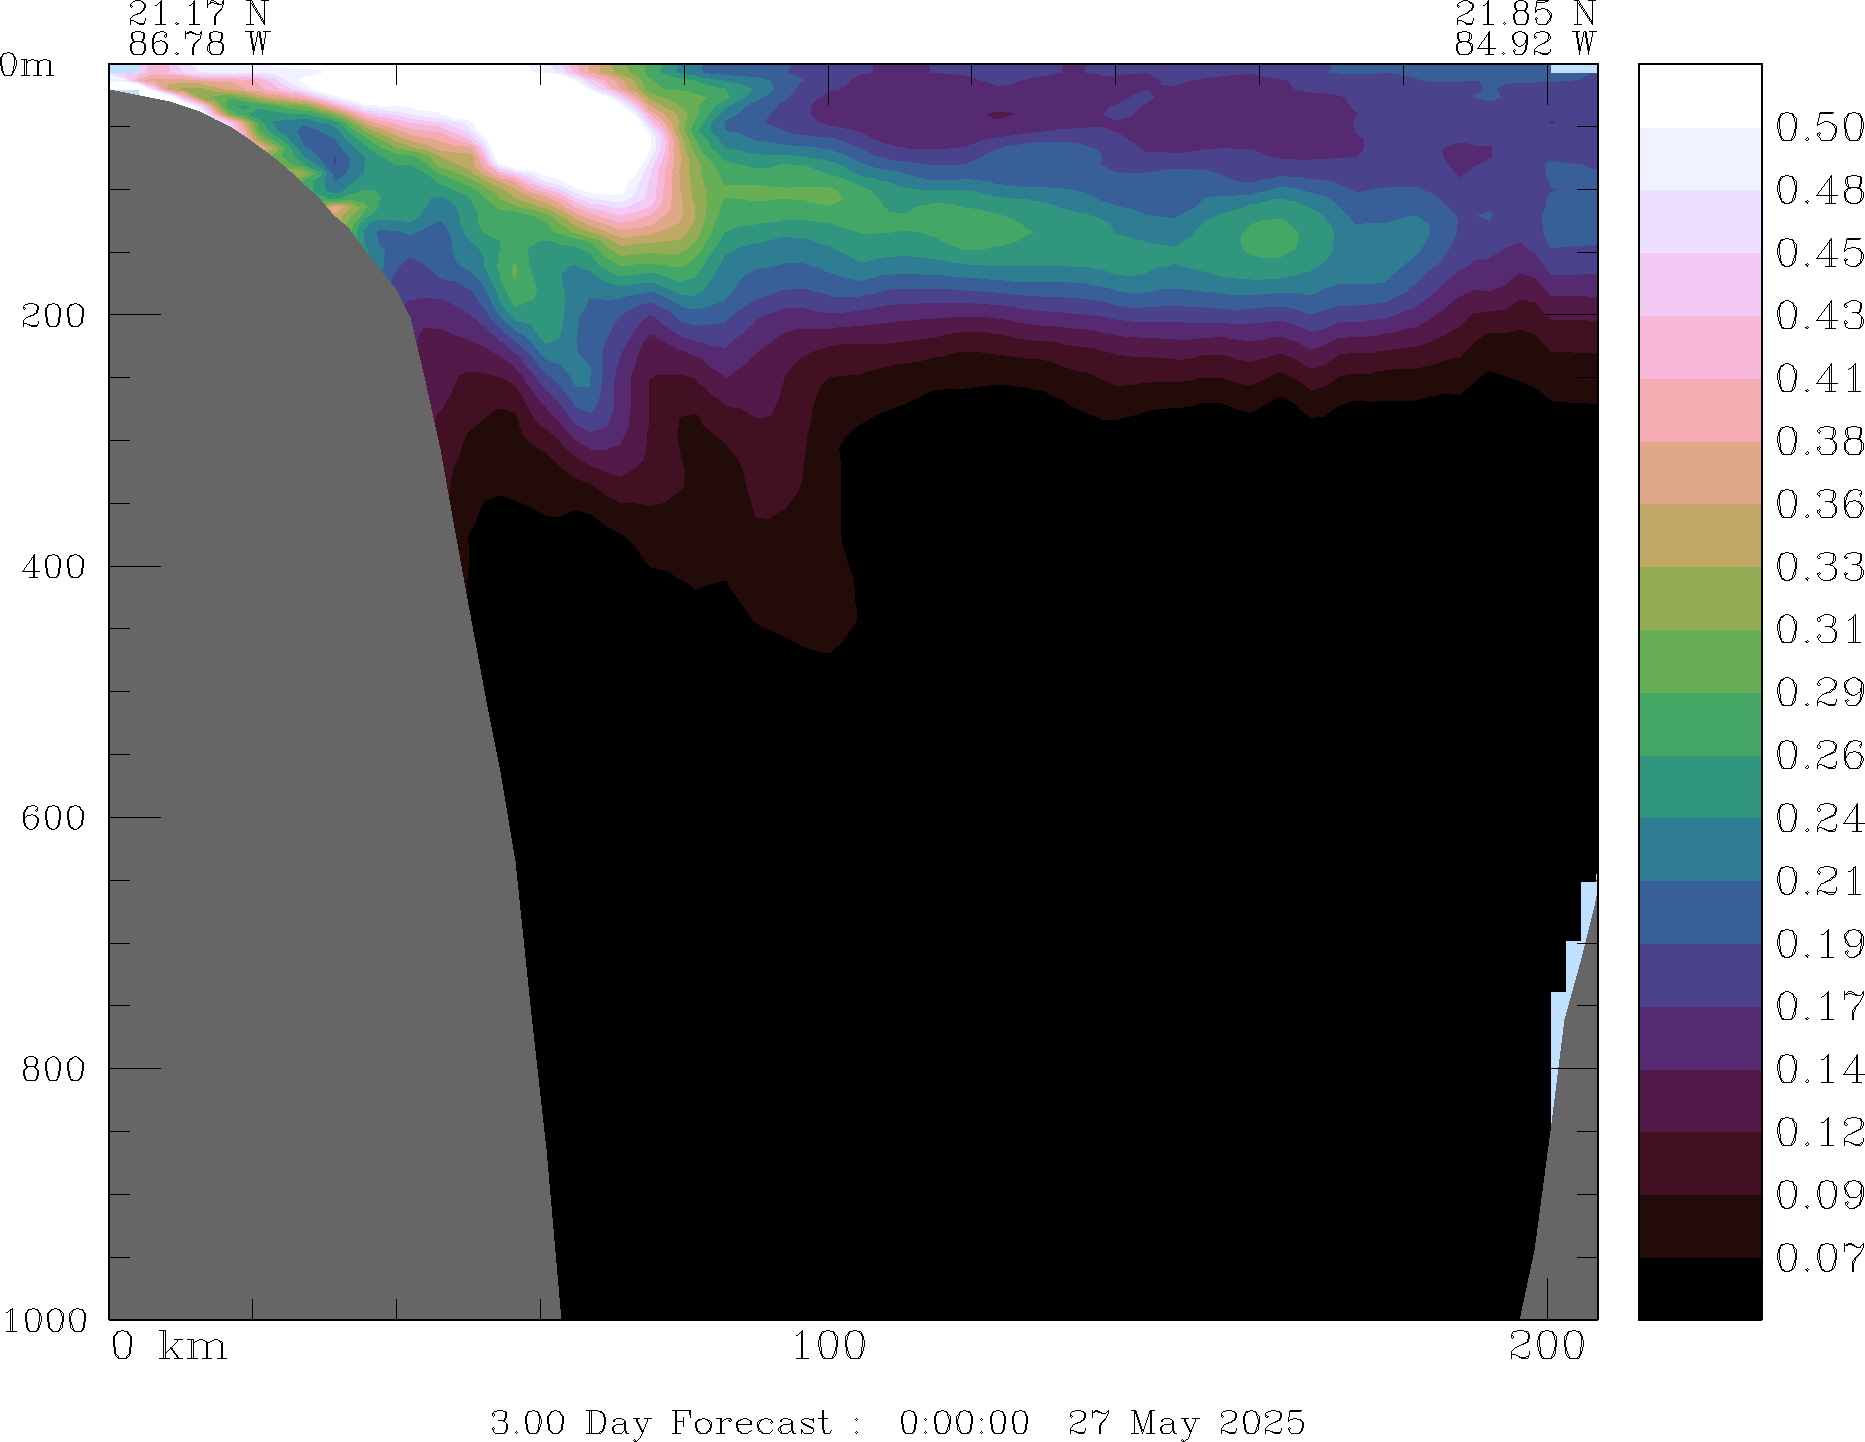This screenshot has height=1442, width=1865.
Task: Pick the blue swatch between 0.19 and 0.21
Action: [1699, 912]
